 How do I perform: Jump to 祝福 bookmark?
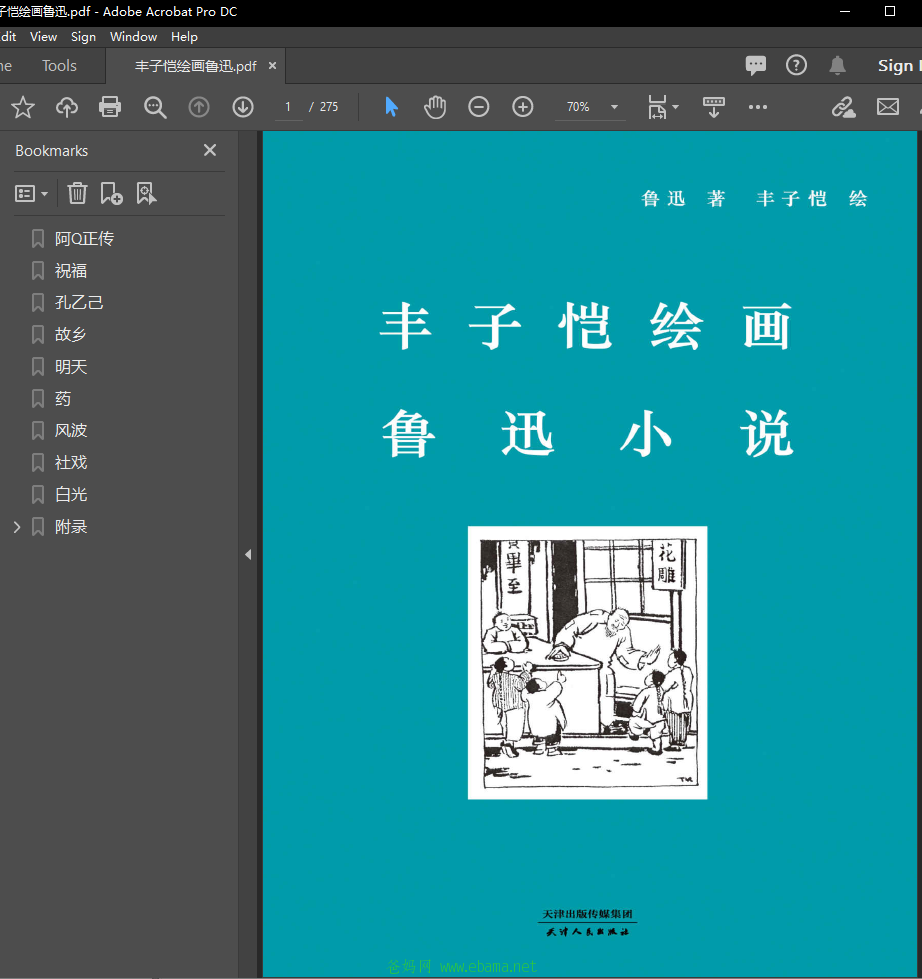point(71,271)
